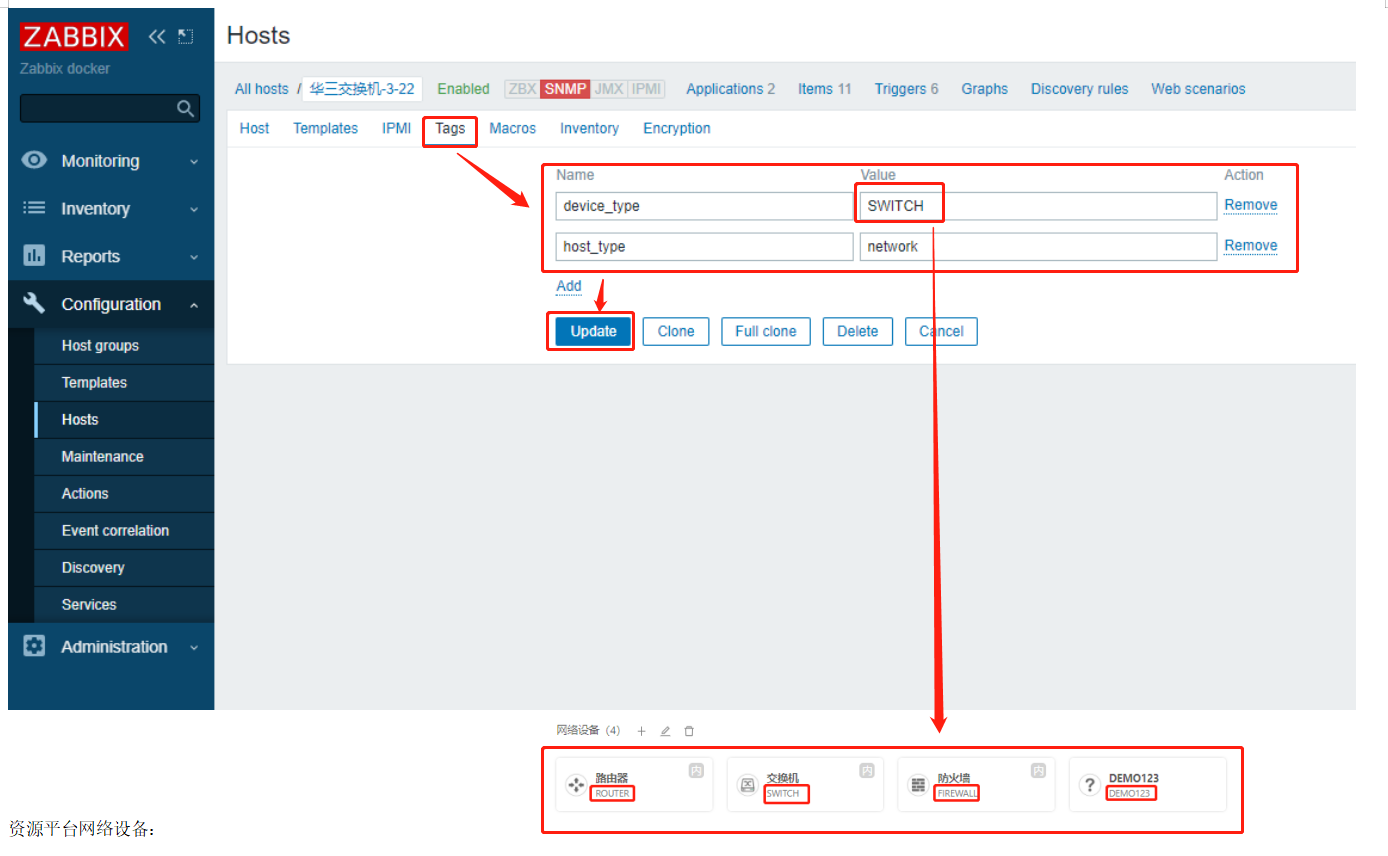This screenshot has height=856, width=1388.
Task: Click the 路由器 router icon
Action: click(x=575, y=785)
